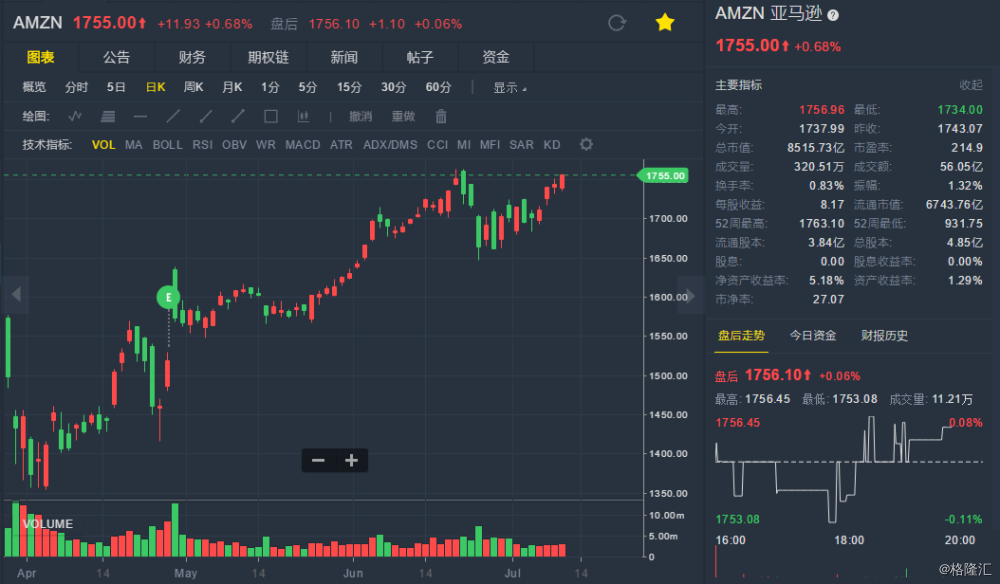Select the rectangle drawing tool
1000x584 pixels.
270,116
